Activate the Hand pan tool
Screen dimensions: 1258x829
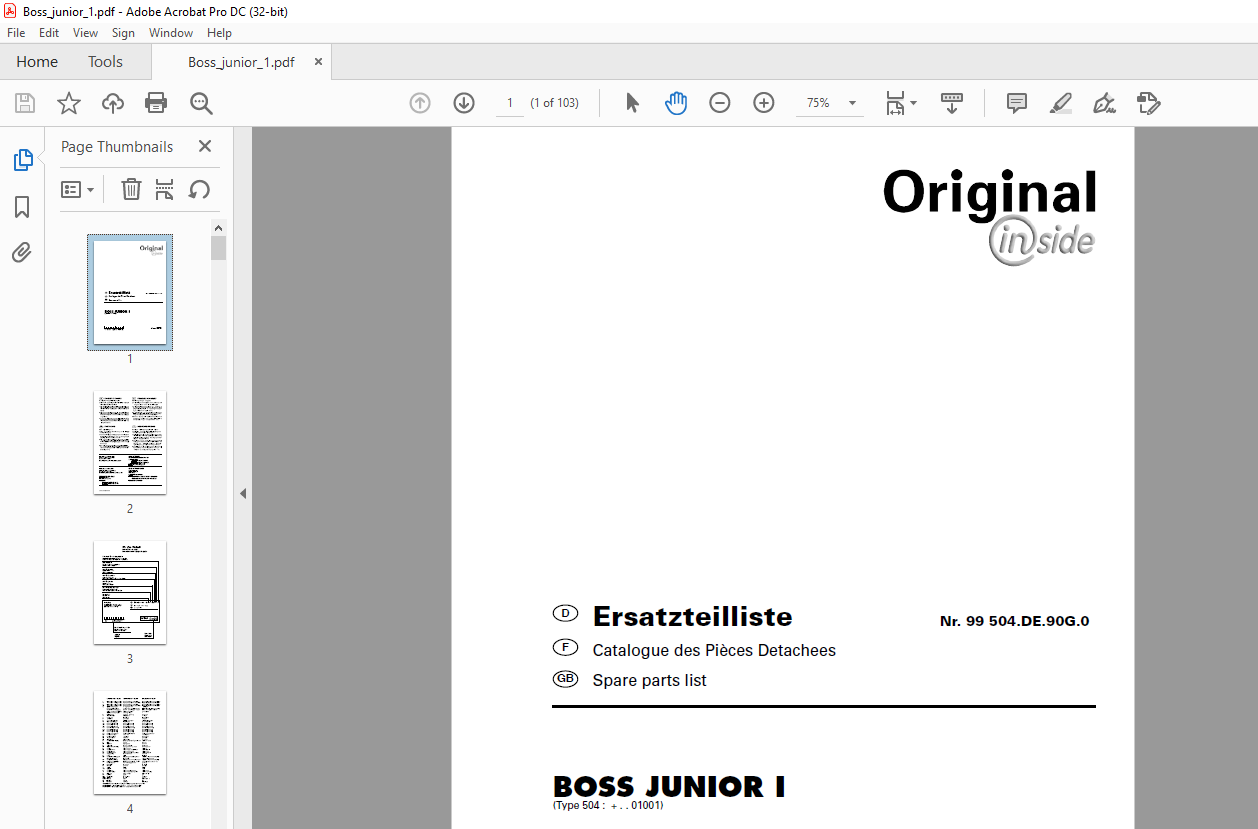[x=676, y=103]
